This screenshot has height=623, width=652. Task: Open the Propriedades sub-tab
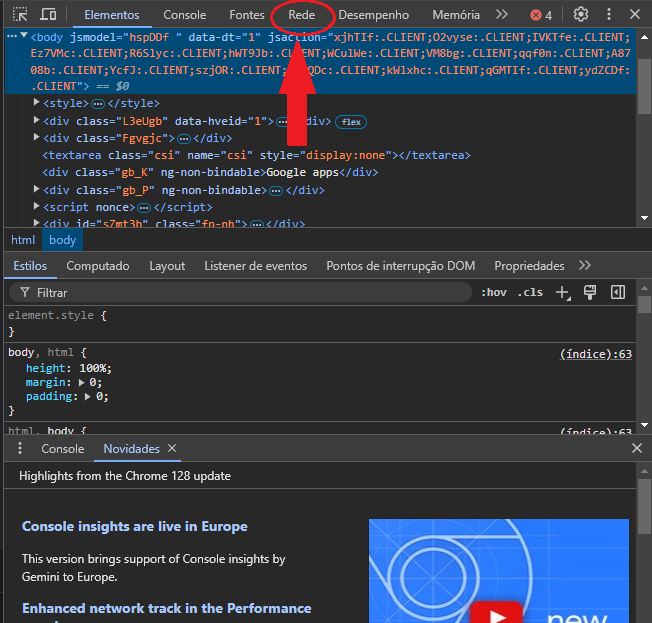[529, 266]
